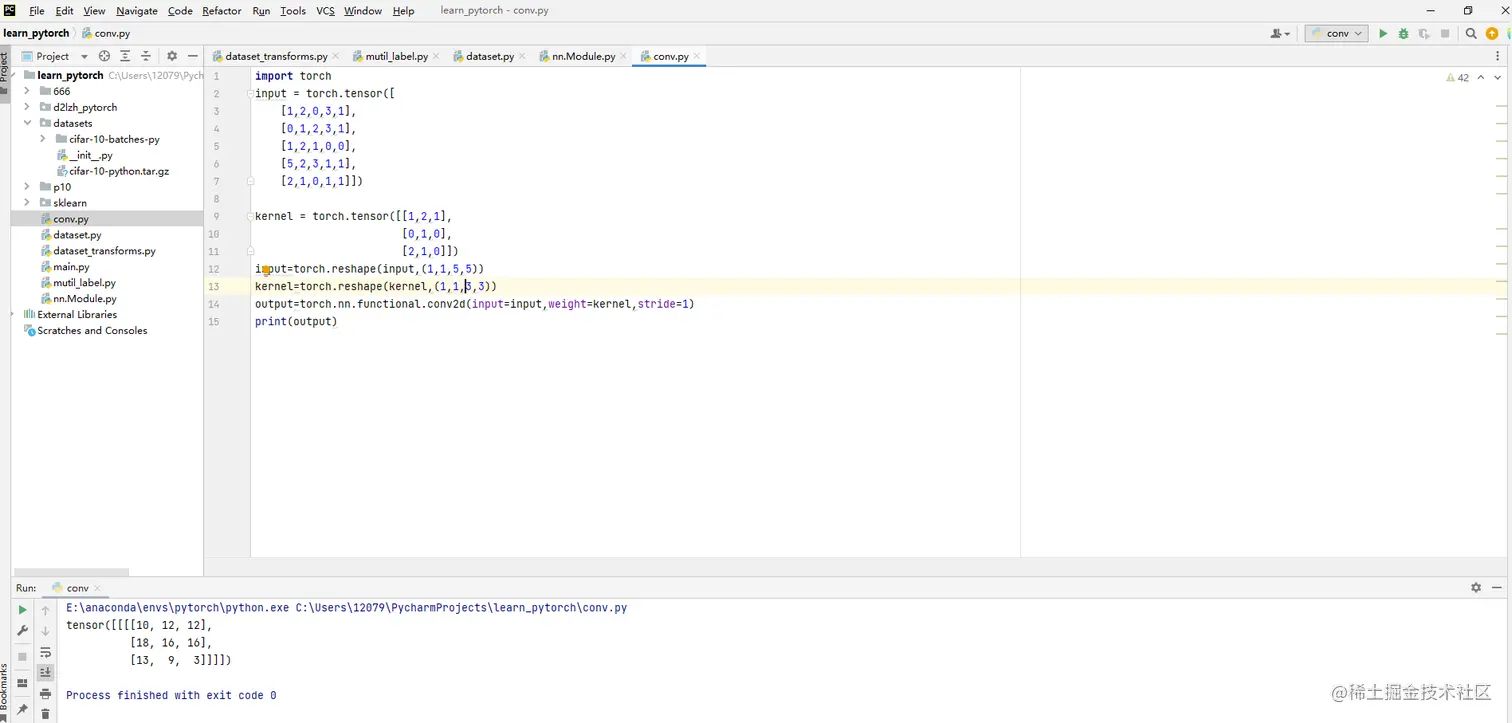The height and width of the screenshot is (723, 1512).
Task: Switch to nn.Module.py editor tab
Action: coord(584,56)
